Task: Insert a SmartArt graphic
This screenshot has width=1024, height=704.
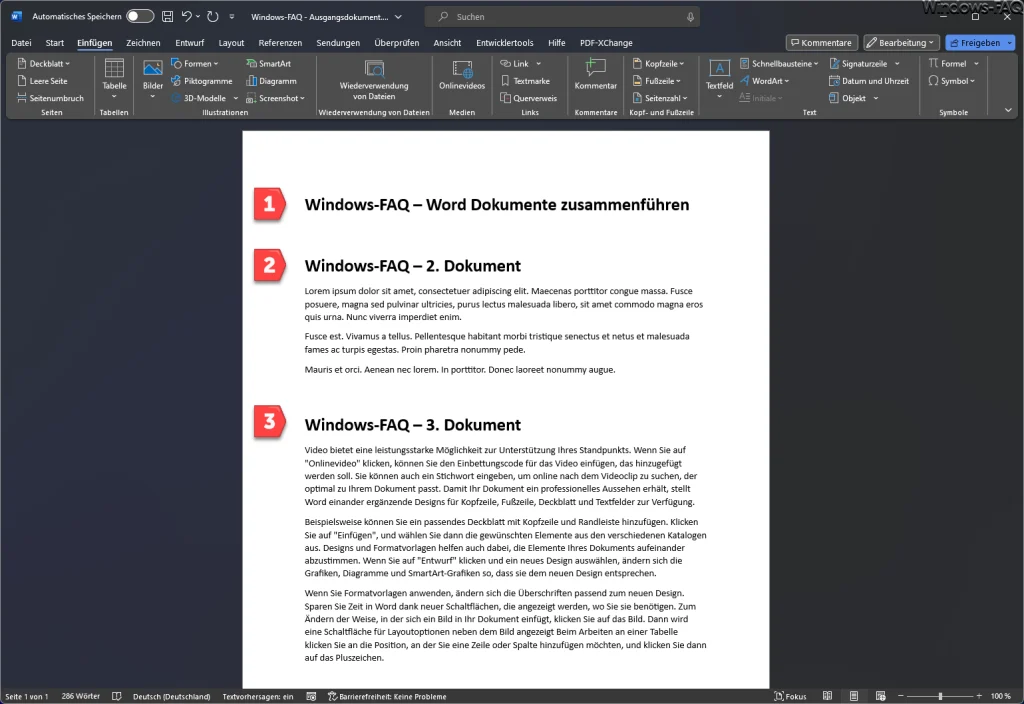Action: coord(268,63)
